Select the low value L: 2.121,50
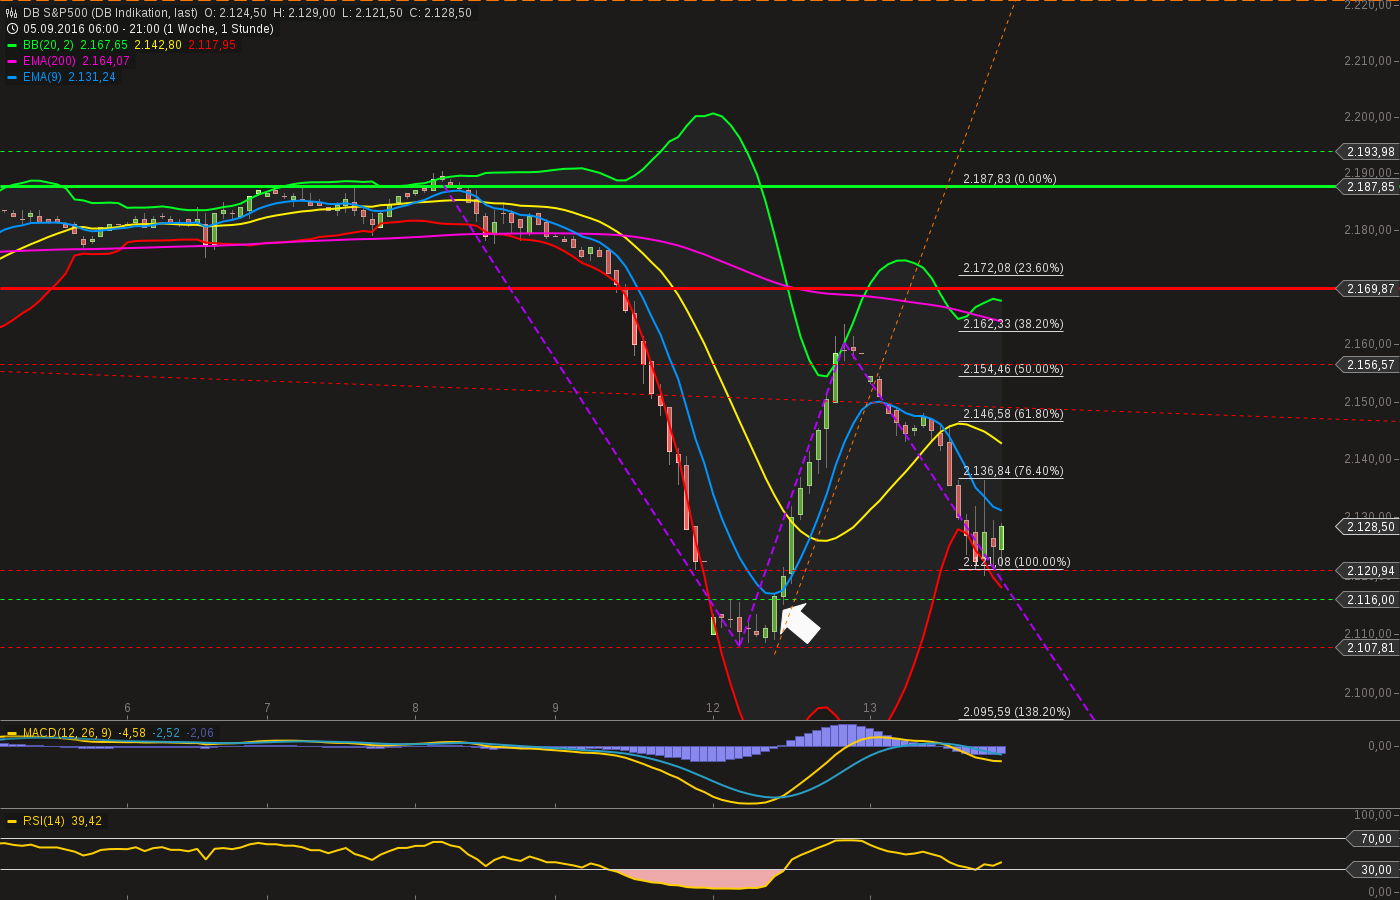 coord(372,13)
